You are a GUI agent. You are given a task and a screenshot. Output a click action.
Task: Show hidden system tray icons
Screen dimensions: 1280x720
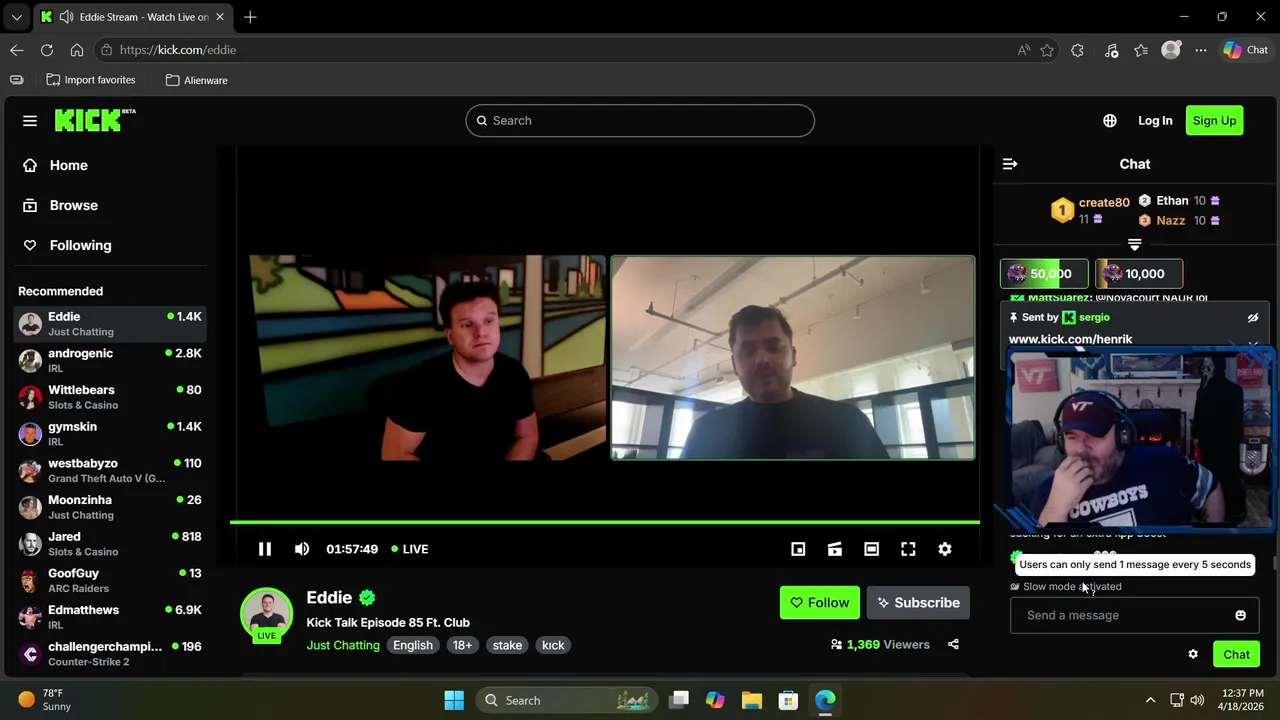[x=1150, y=700]
